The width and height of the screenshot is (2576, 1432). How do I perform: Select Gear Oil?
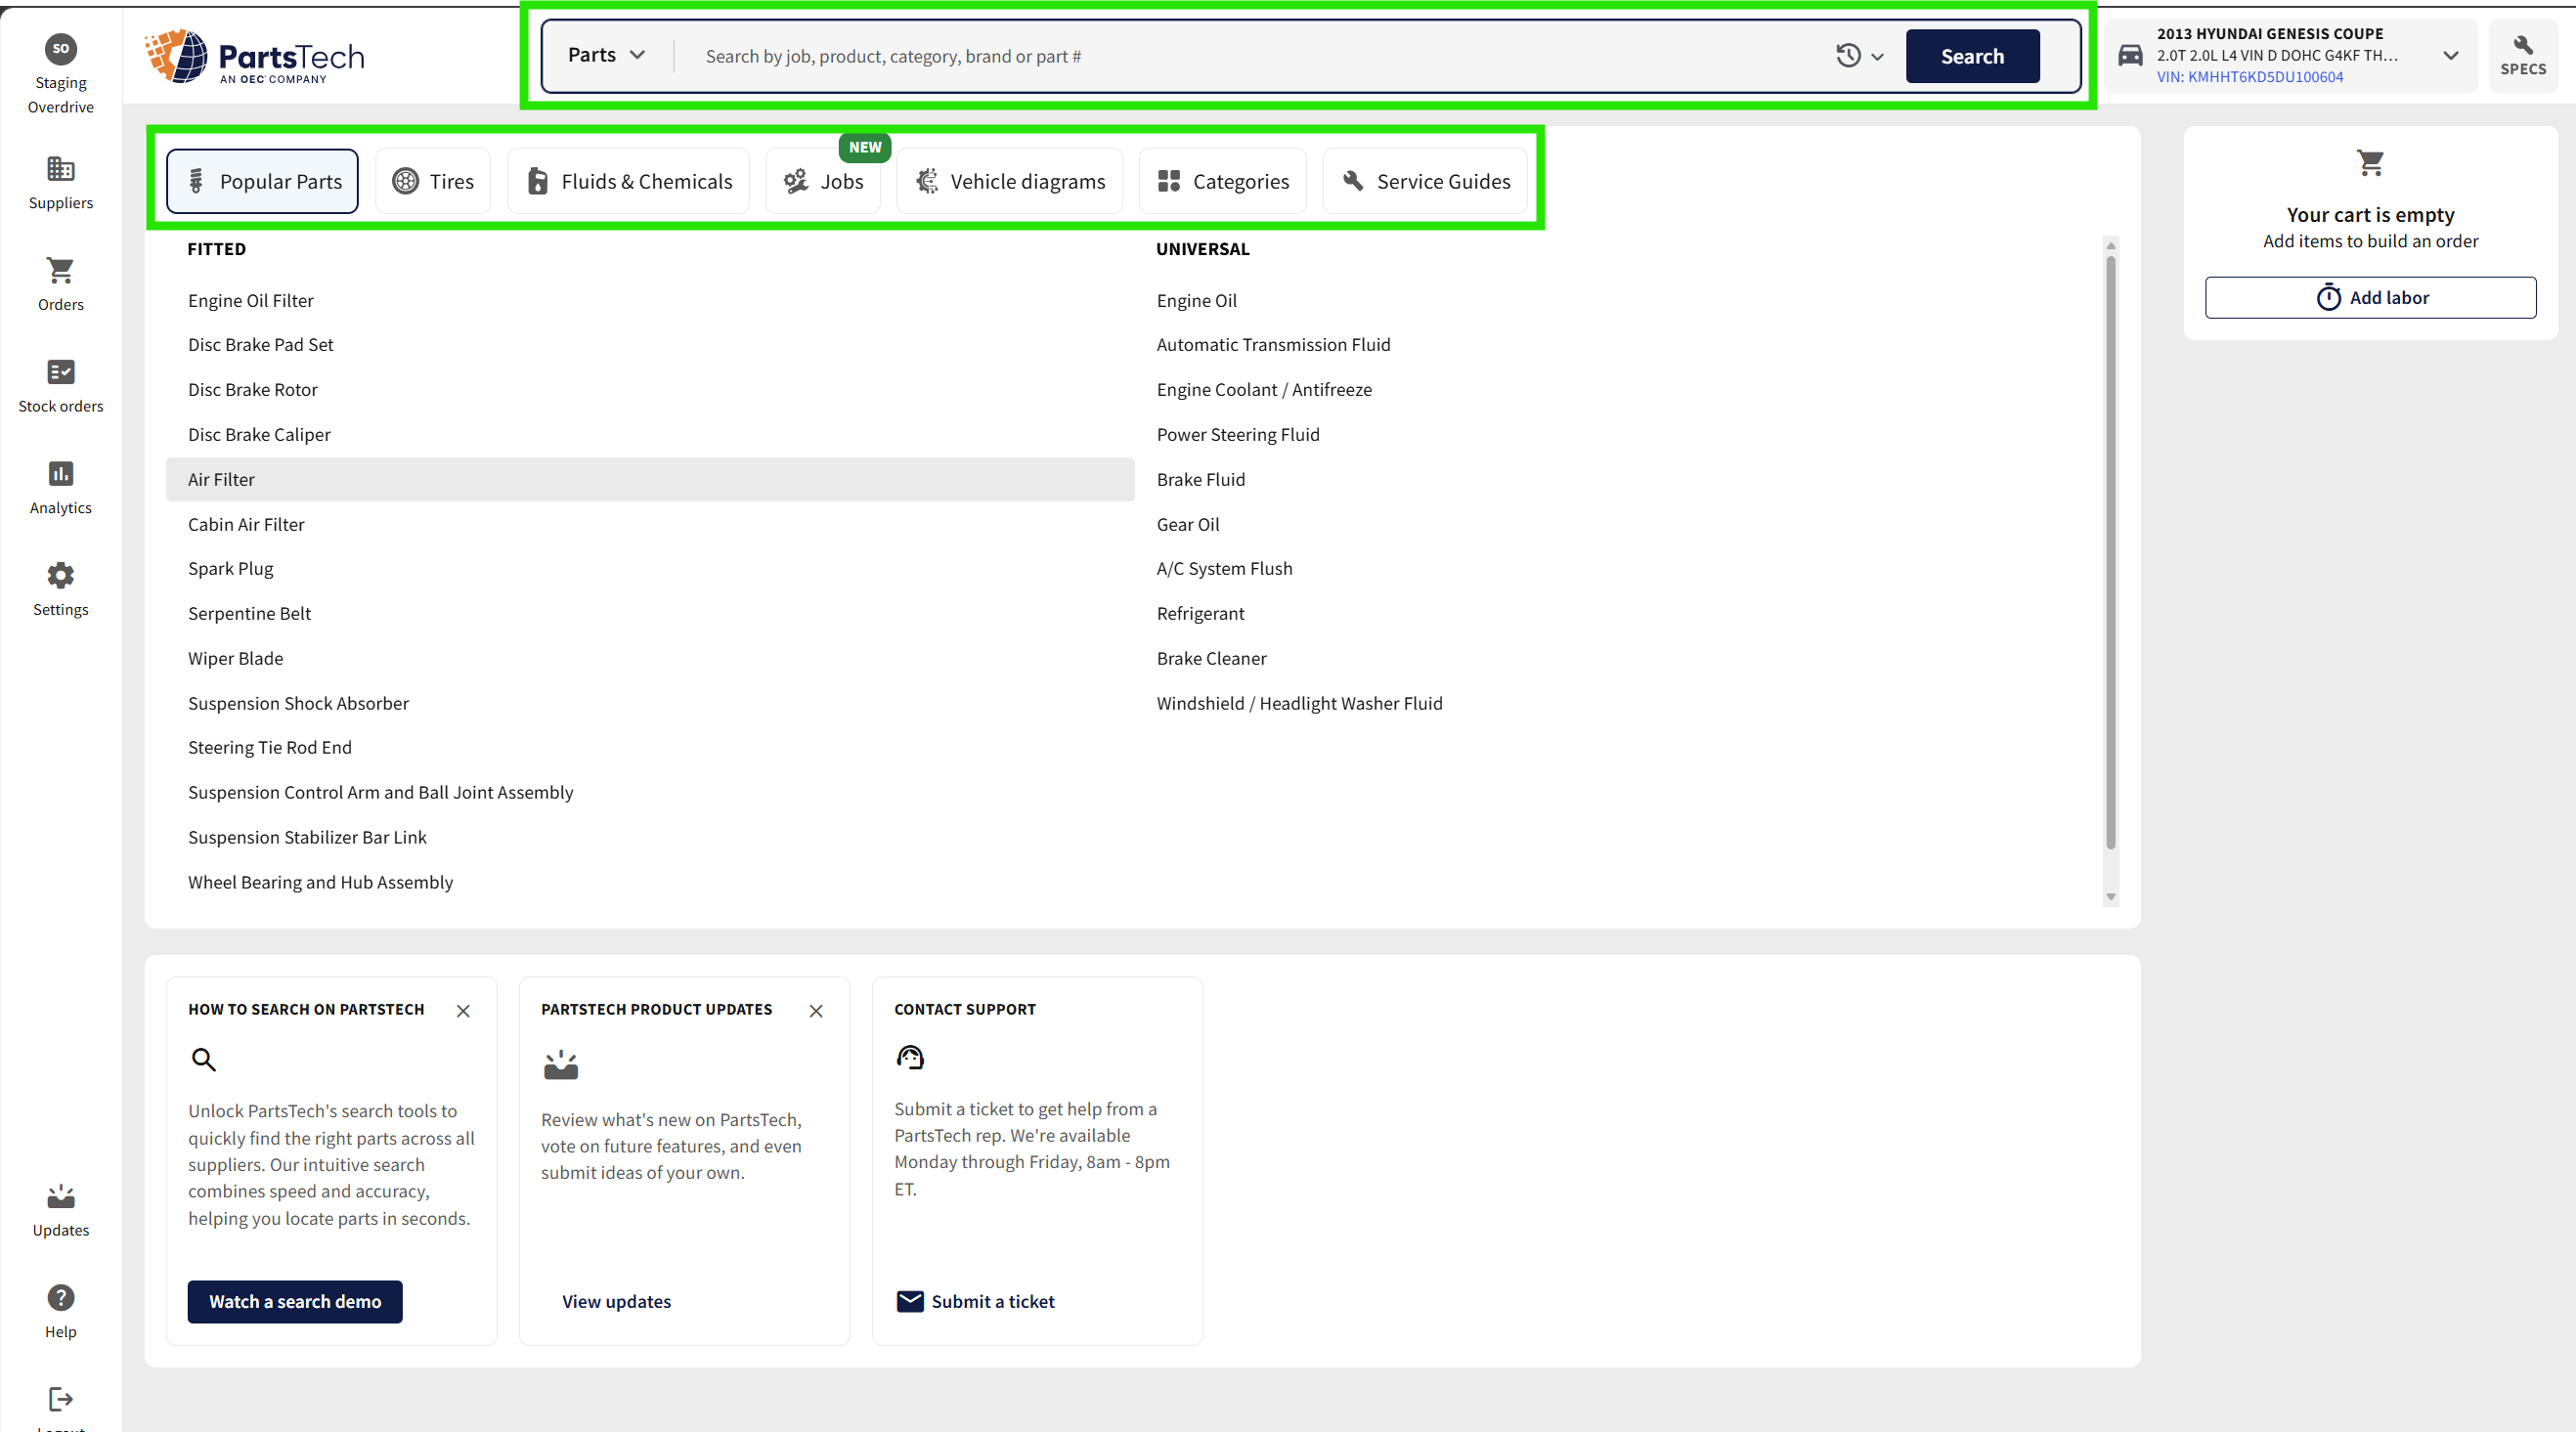[x=1187, y=524]
